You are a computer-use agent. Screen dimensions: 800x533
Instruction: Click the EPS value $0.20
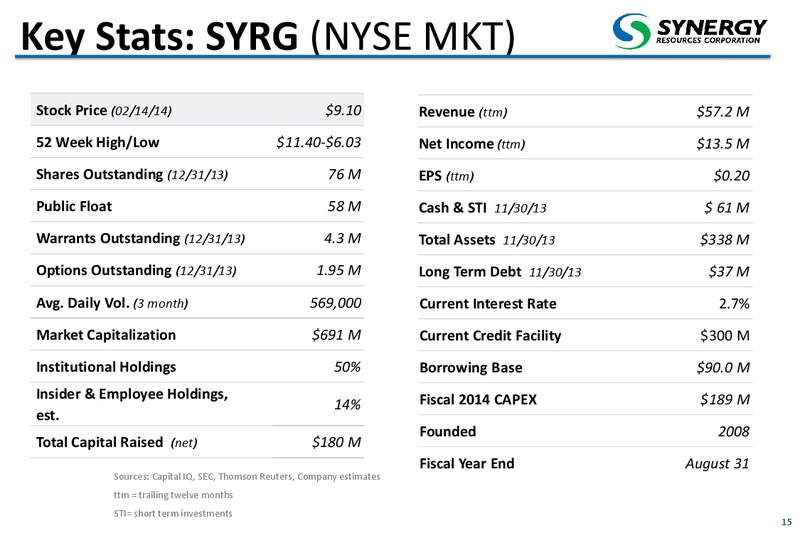[x=732, y=176]
